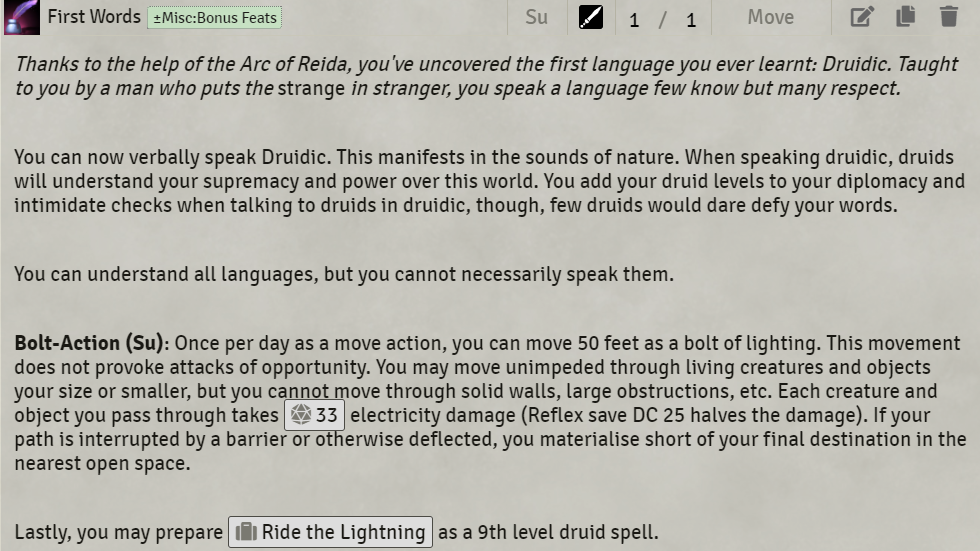The width and height of the screenshot is (980, 551).
Task: Edit the First Words feat
Action: tap(862, 16)
